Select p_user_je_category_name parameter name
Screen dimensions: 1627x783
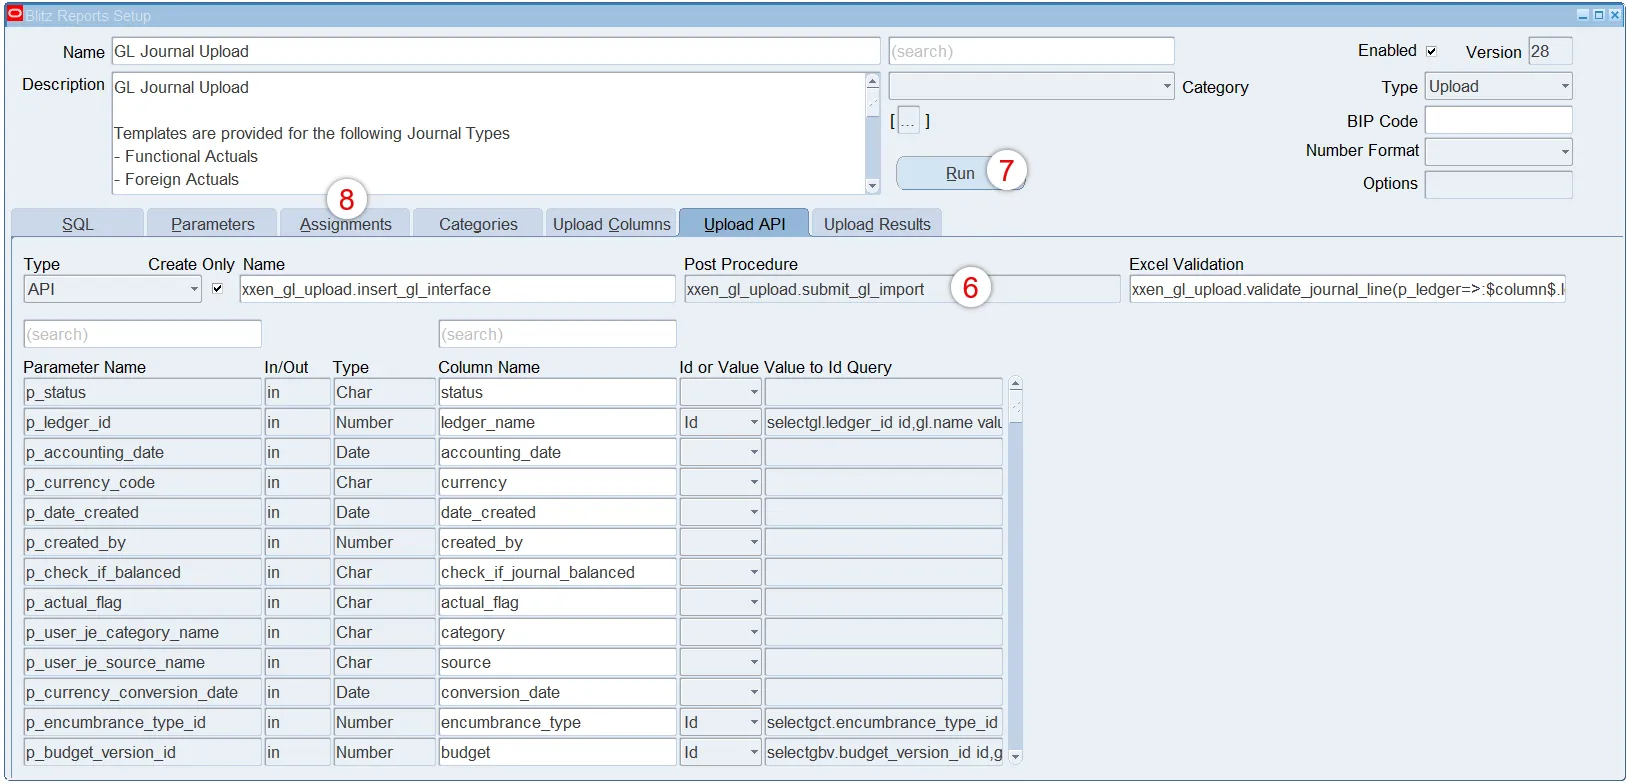143,633
